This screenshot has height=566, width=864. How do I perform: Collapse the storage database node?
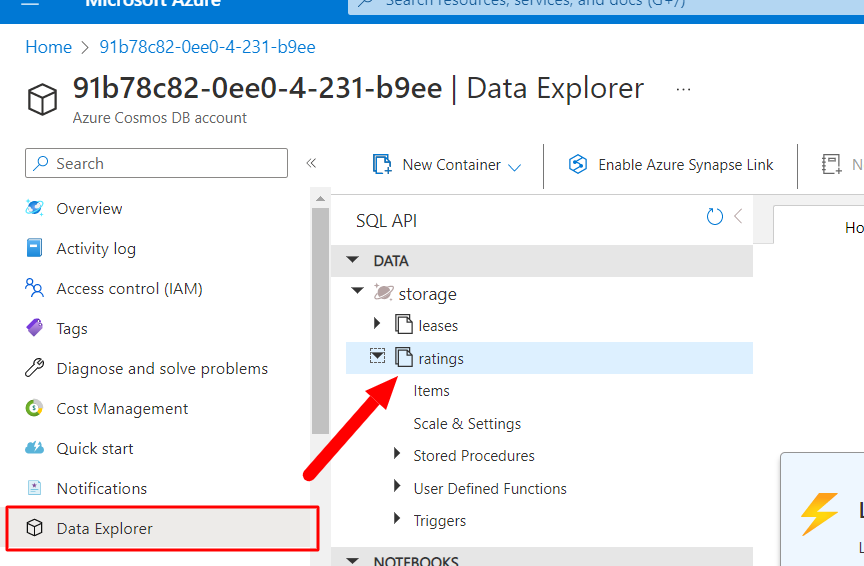pos(358,290)
